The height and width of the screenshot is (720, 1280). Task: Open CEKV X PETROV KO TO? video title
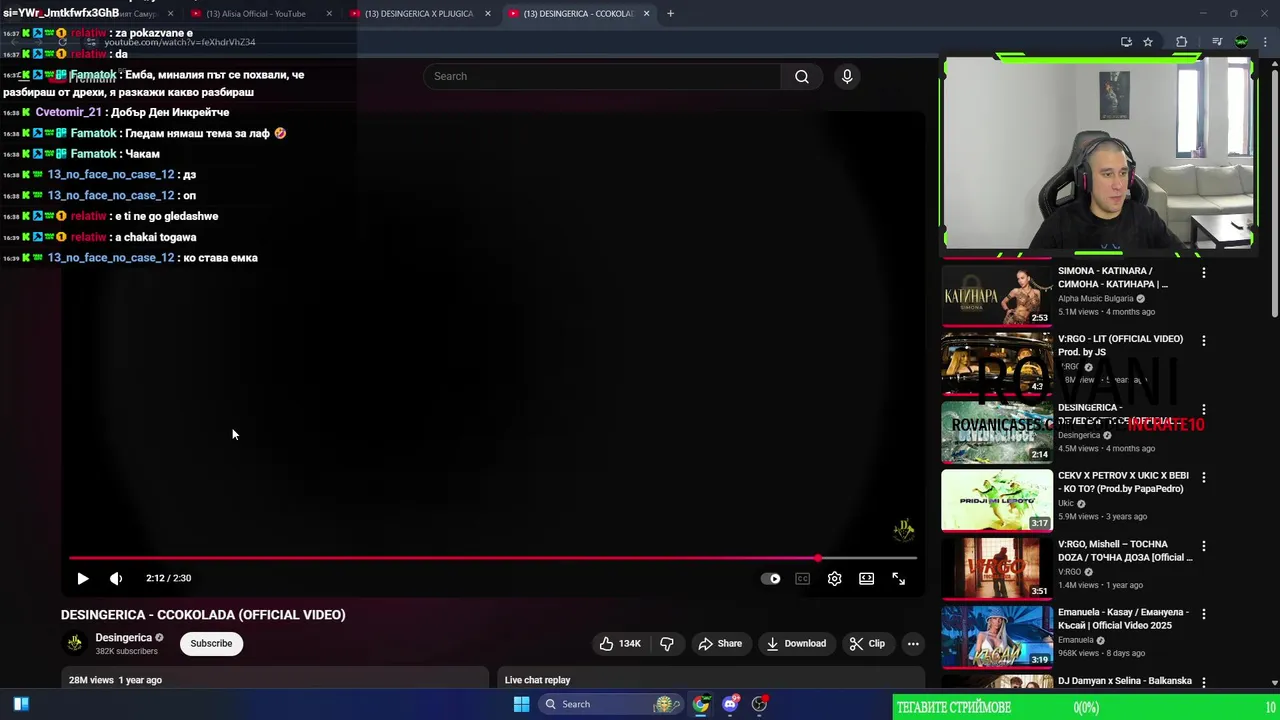coord(1123,482)
